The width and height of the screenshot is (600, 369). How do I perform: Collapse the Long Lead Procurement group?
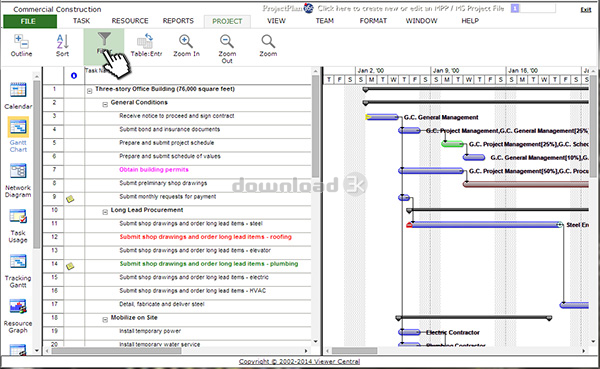(x=105, y=212)
